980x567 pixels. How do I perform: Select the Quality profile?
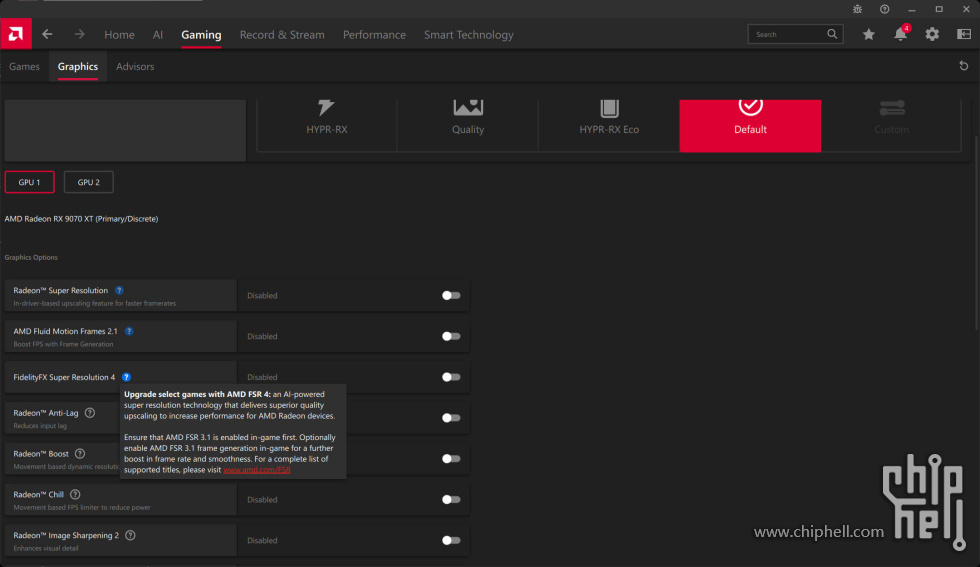pyautogui.click(x=468, y=125)
